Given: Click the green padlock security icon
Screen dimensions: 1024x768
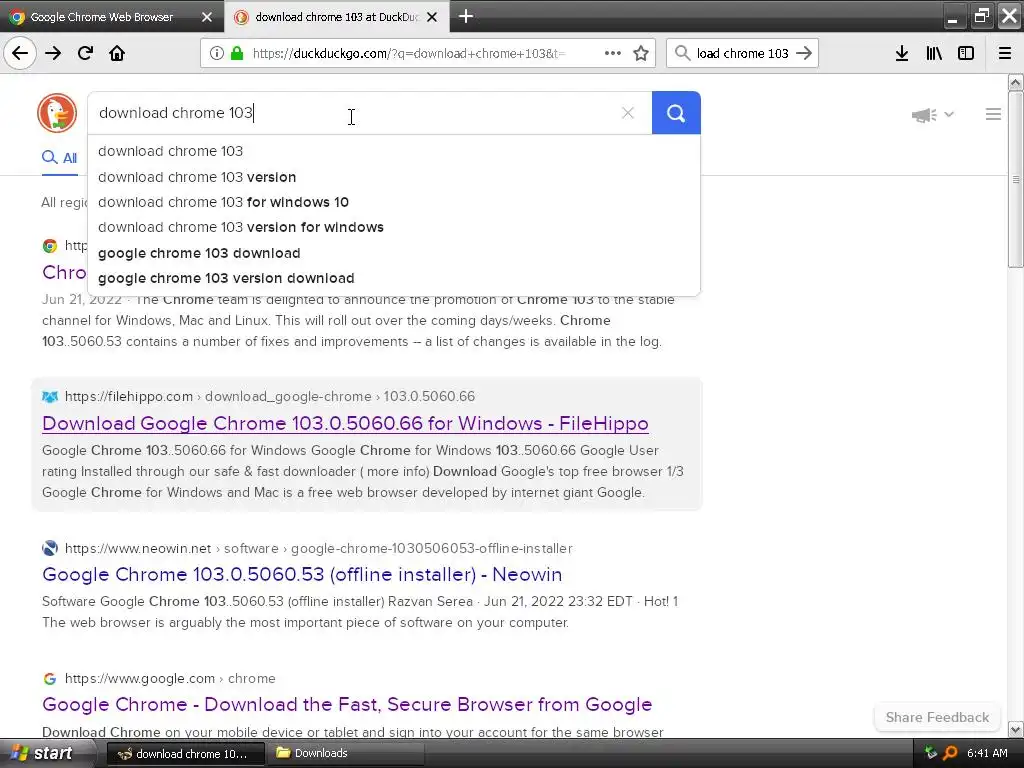Looking at the screenshot, I should 237,53.
